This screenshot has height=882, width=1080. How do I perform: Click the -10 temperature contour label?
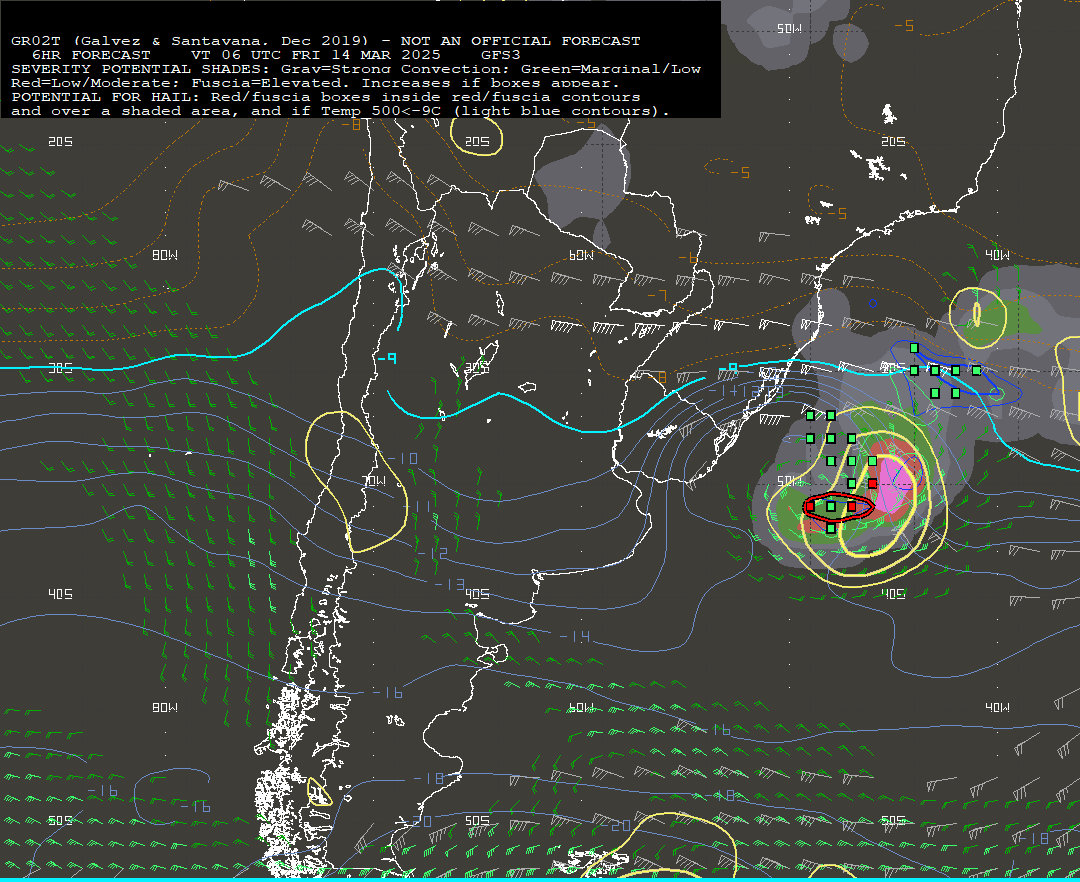[402, 458]
